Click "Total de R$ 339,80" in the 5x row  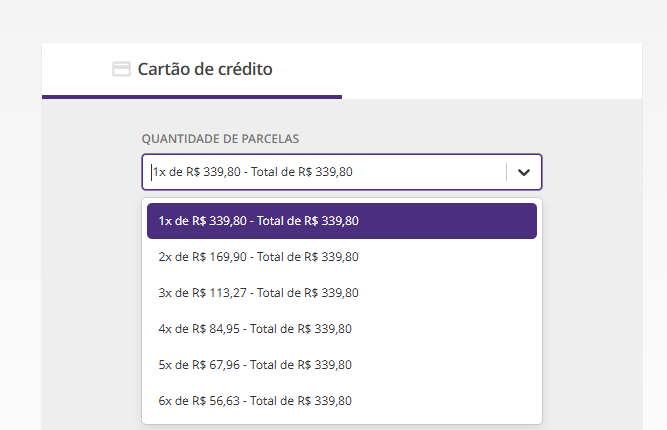pos(301,365)
